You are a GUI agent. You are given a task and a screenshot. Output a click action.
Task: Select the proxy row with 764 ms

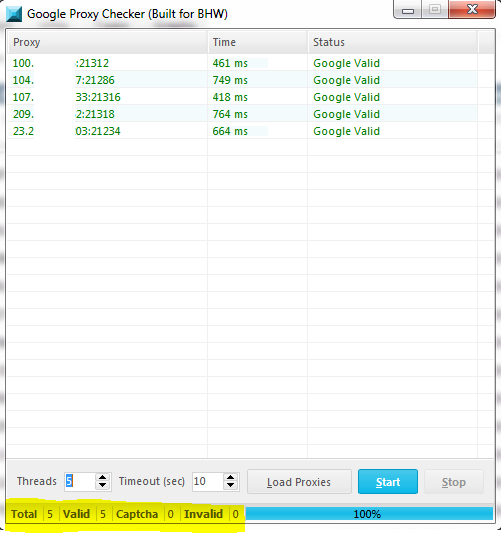pos(242,114)
